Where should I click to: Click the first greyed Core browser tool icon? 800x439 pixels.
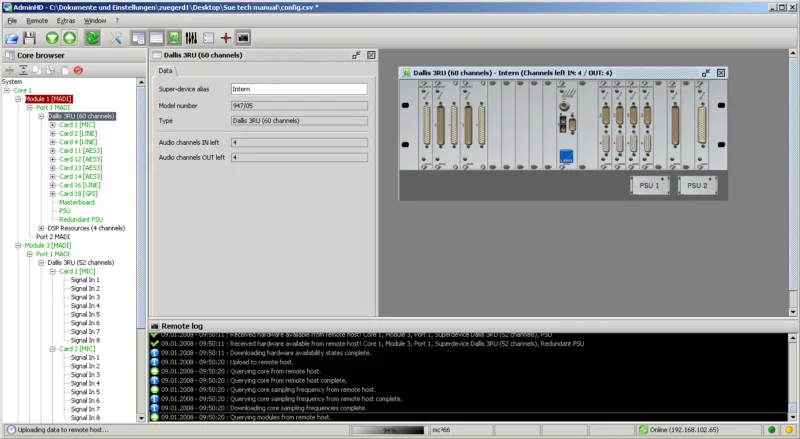click(9, 70)
